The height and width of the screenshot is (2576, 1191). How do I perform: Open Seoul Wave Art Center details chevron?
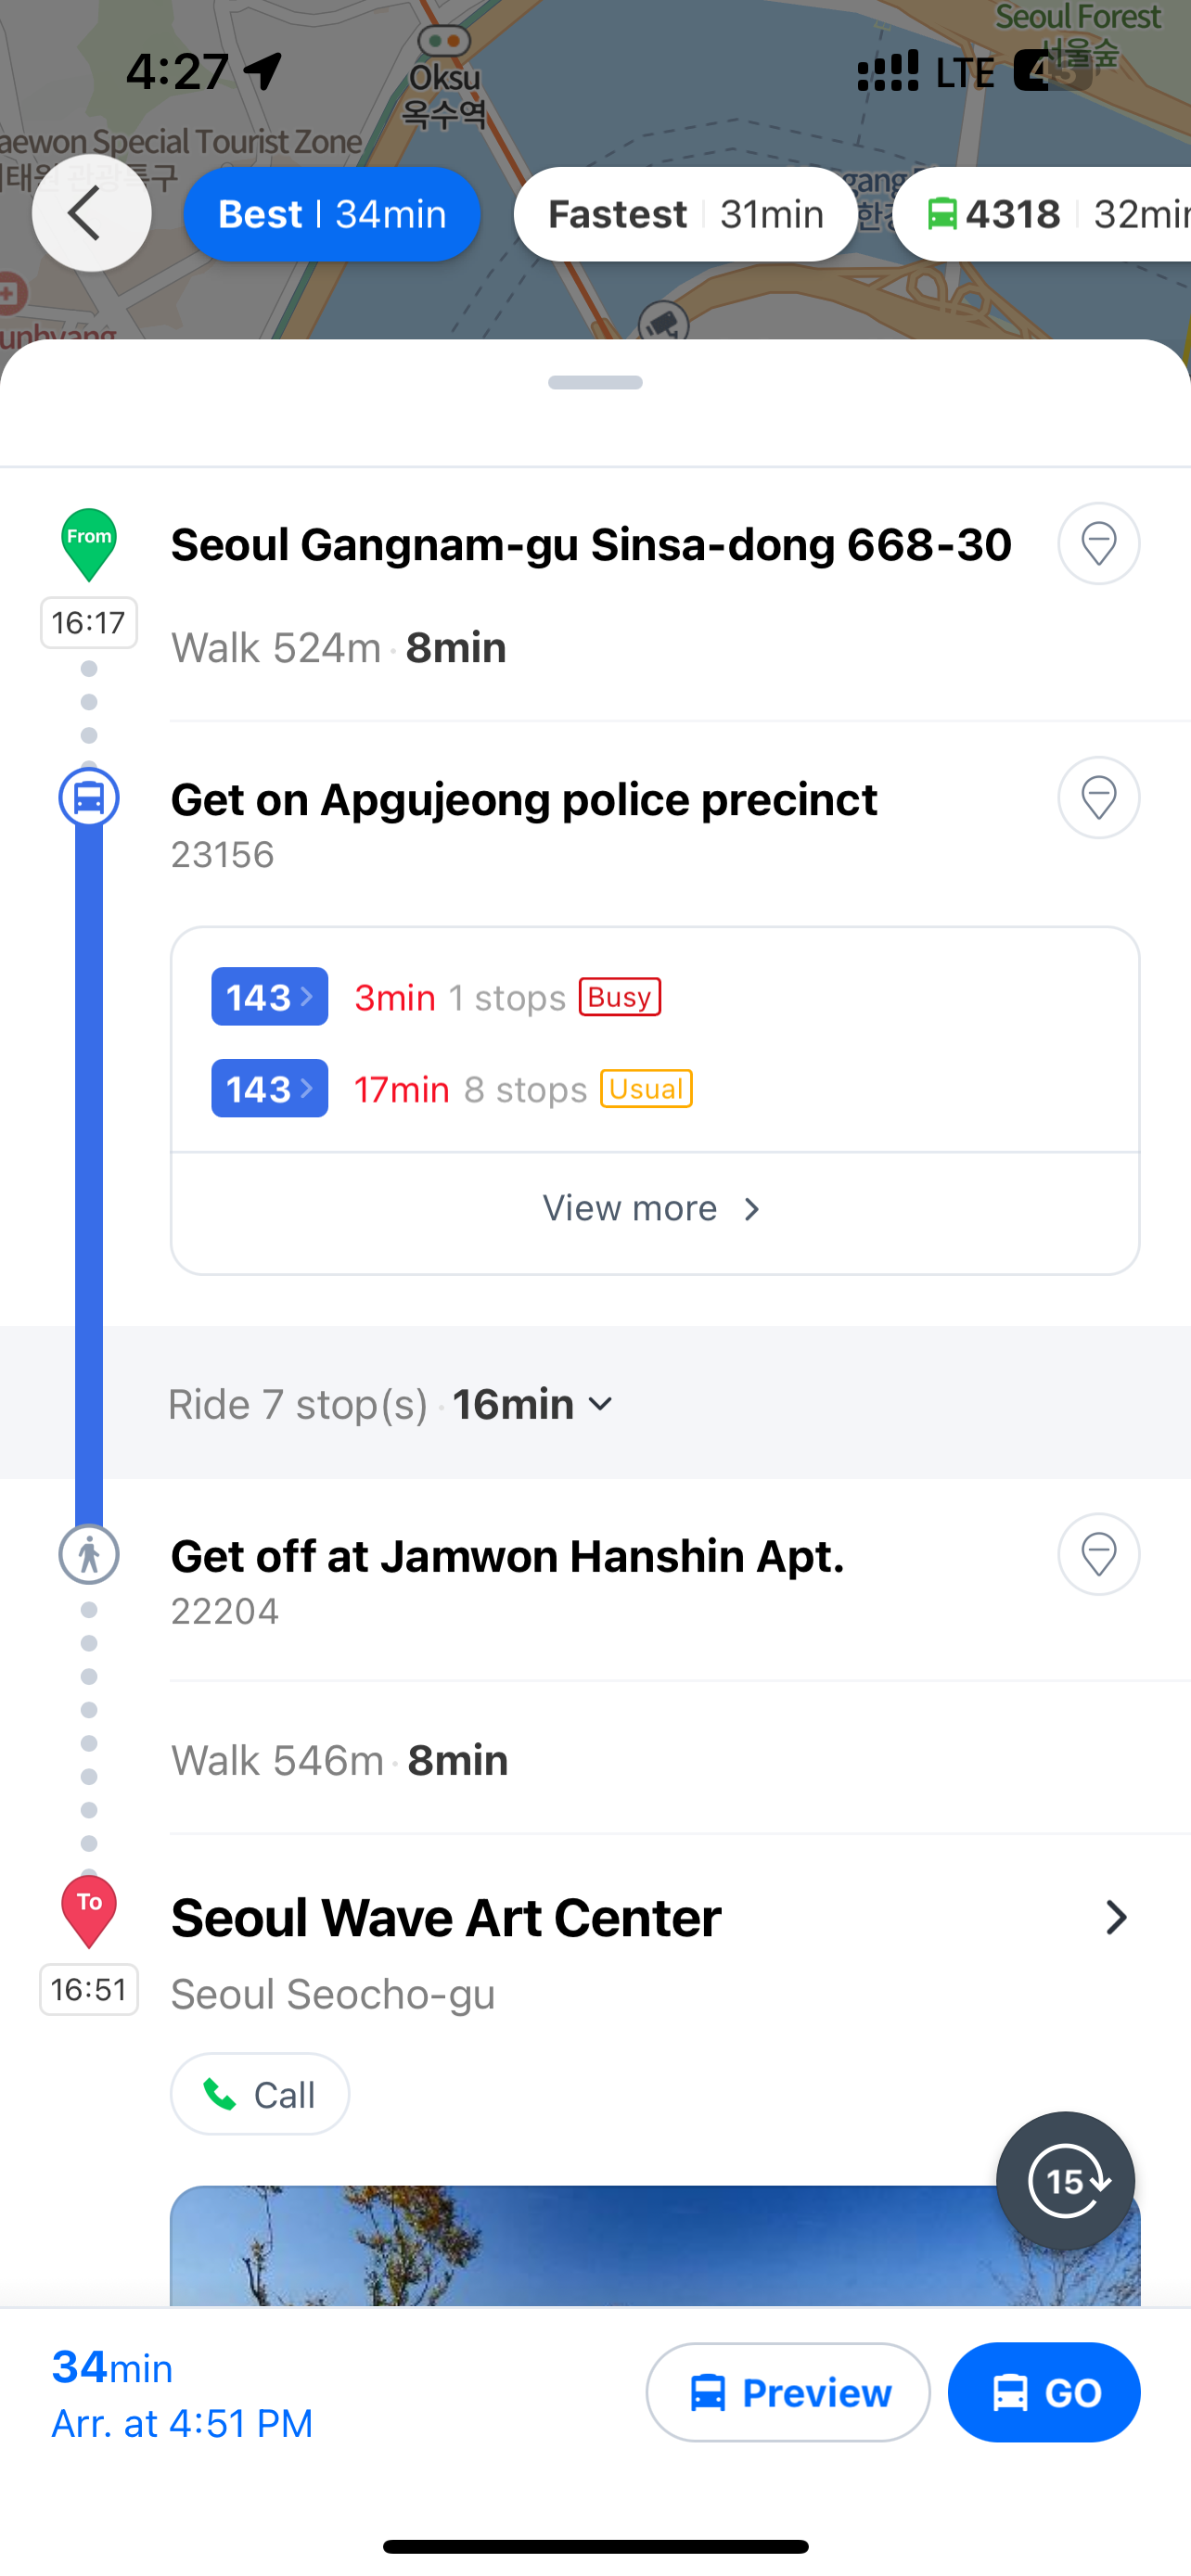tap(1115, 1917)
